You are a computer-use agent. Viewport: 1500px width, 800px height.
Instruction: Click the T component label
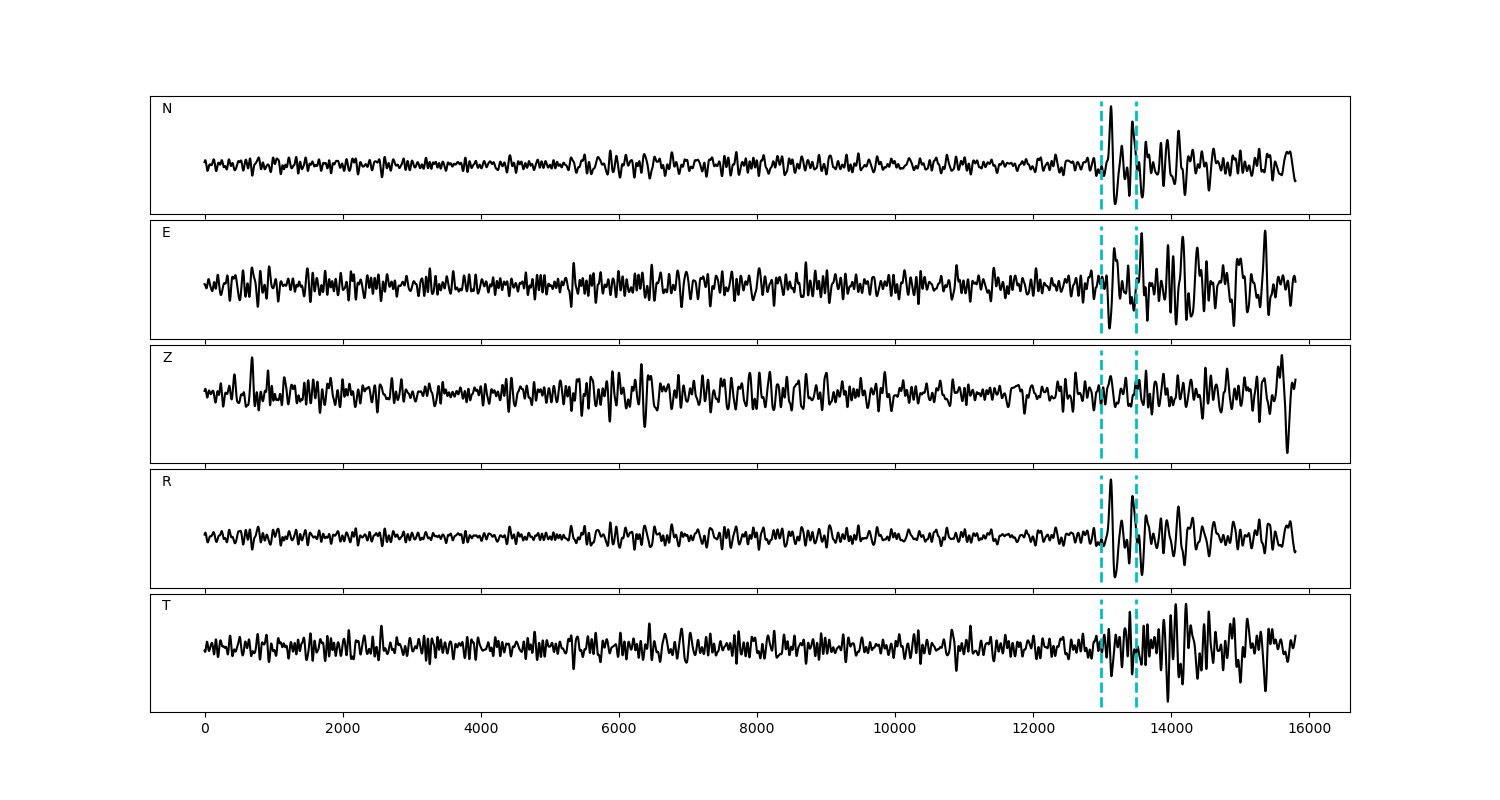click(x=166, y=606)
